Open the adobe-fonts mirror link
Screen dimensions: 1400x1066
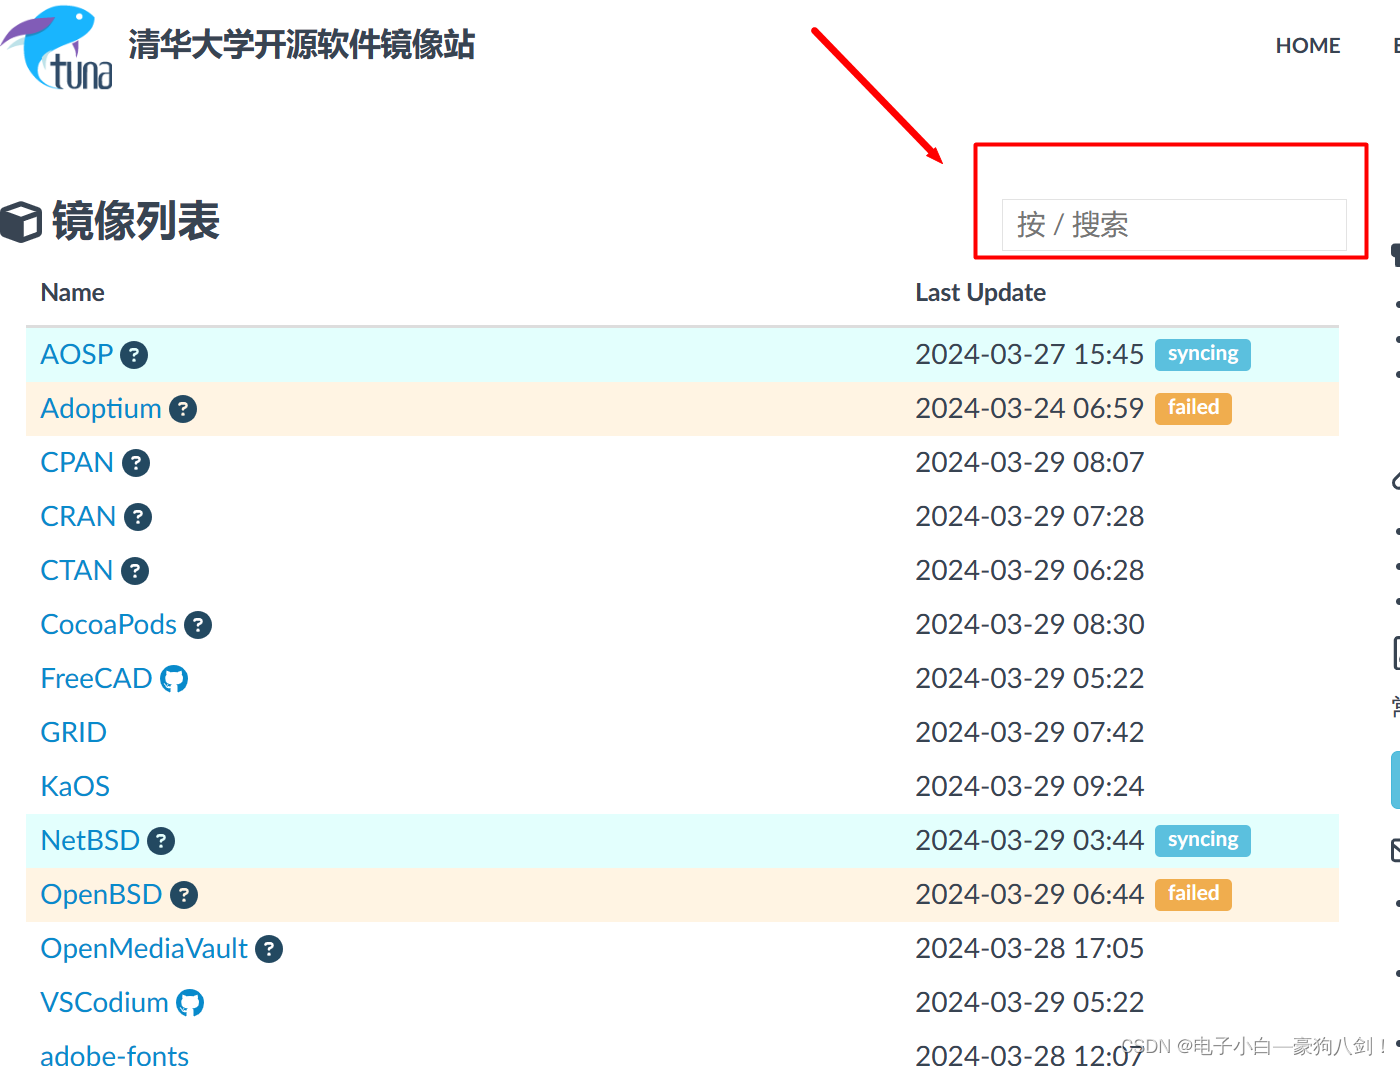click(x=114, y=1055)
